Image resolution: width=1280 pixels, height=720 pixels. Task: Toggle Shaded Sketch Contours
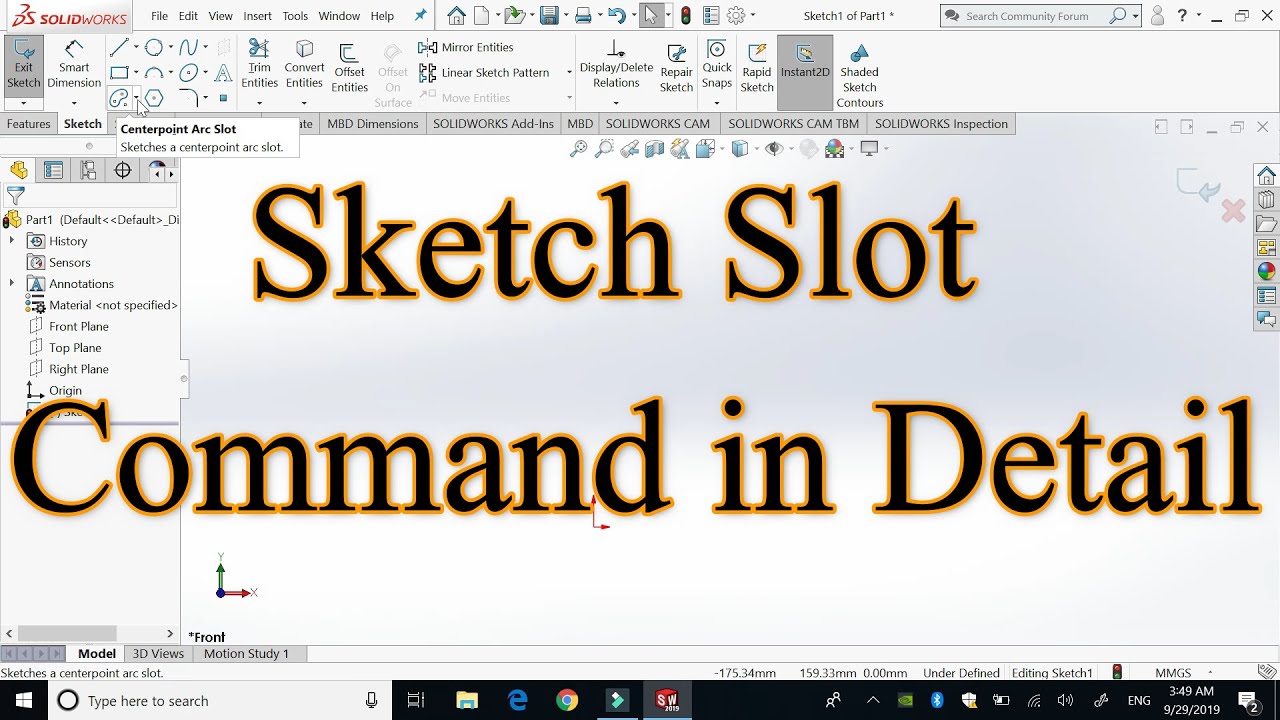point(860,75)
